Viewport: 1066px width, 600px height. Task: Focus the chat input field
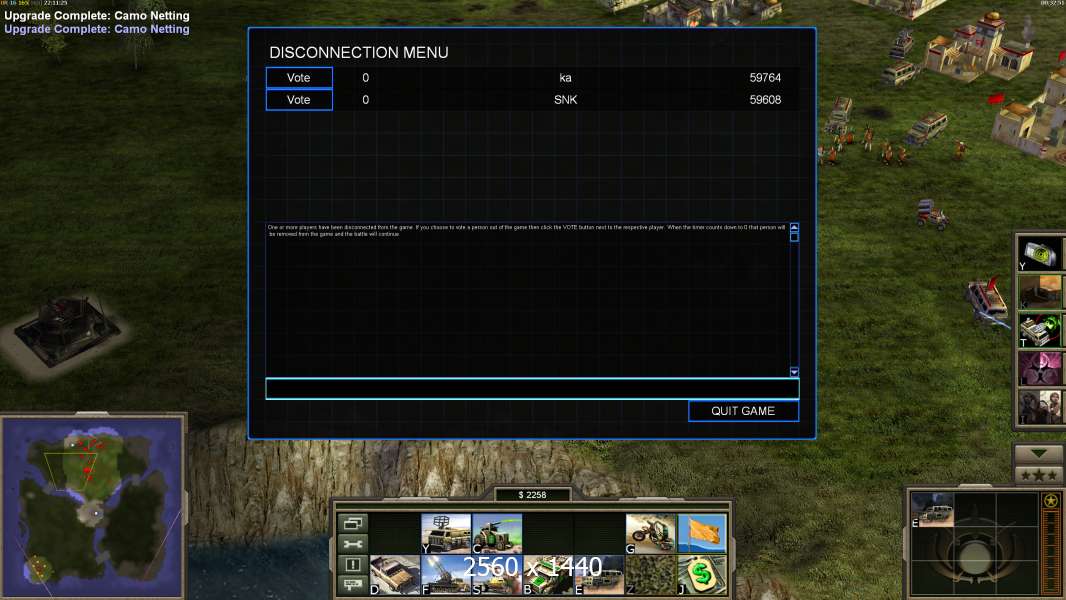click(x=532, y=389)
